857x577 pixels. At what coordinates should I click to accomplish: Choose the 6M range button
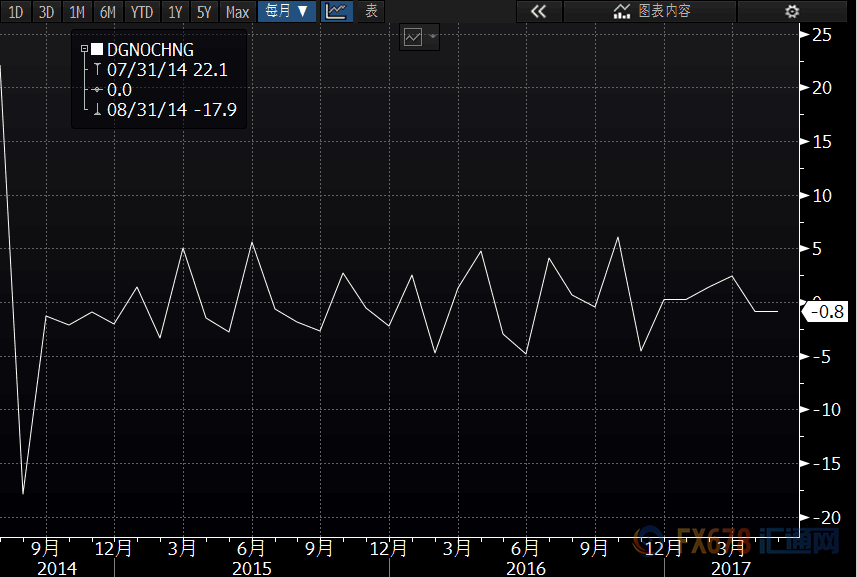108,11
